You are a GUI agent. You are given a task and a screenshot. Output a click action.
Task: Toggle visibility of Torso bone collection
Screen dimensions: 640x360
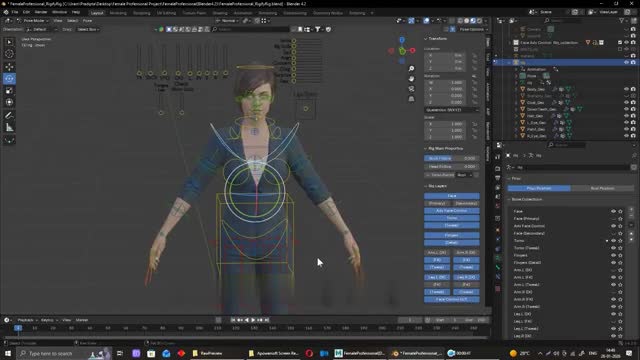point(613,241)
